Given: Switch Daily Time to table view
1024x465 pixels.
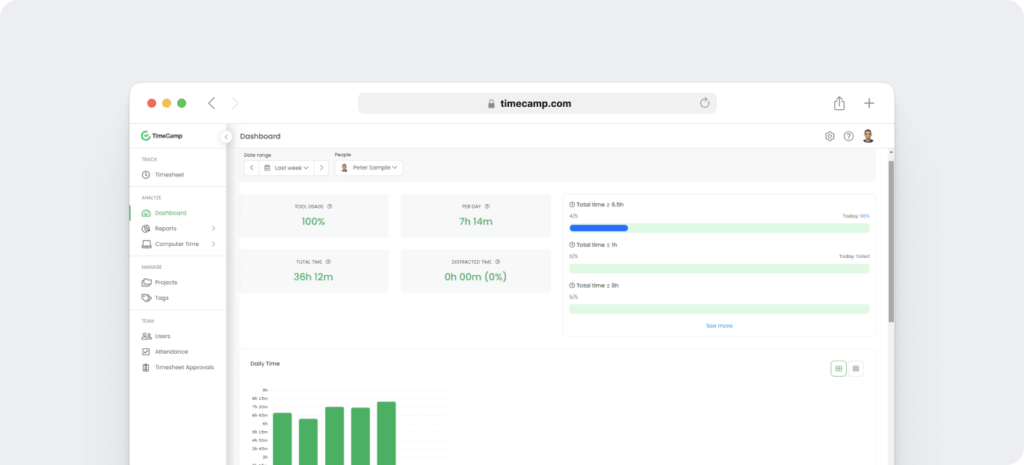Looking at the screenshot, I should [856, 369].
